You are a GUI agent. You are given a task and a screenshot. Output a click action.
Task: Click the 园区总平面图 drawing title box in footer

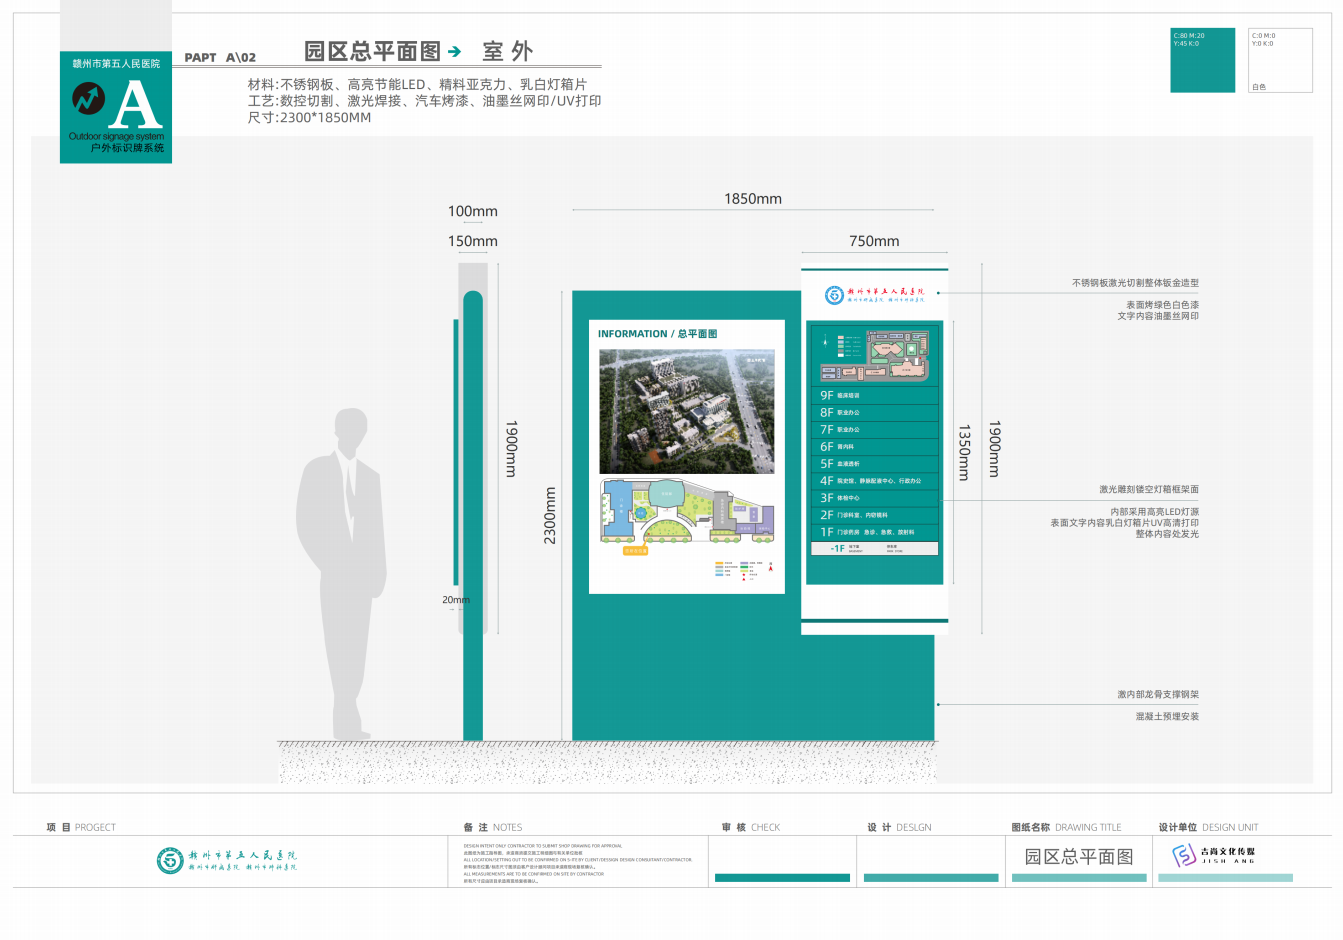click(x=1079, y=857)
